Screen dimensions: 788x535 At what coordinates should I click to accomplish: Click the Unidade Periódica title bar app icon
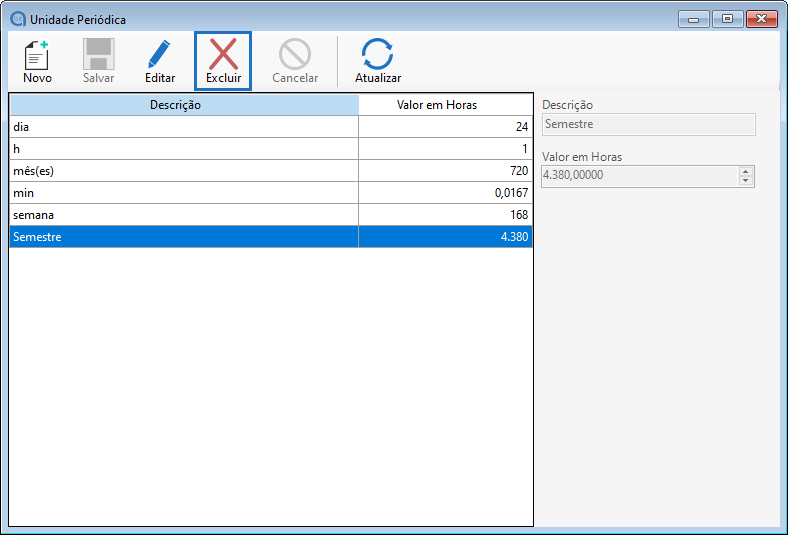tap(17, 19)
